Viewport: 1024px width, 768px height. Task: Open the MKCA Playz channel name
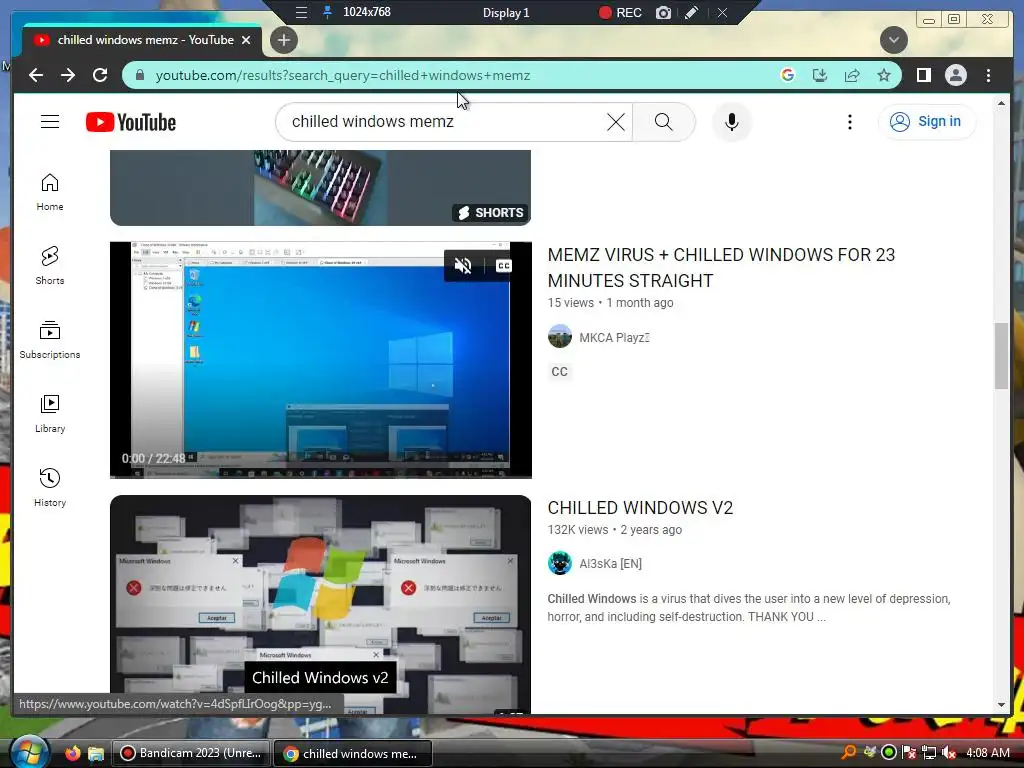[x=614, y=338]
